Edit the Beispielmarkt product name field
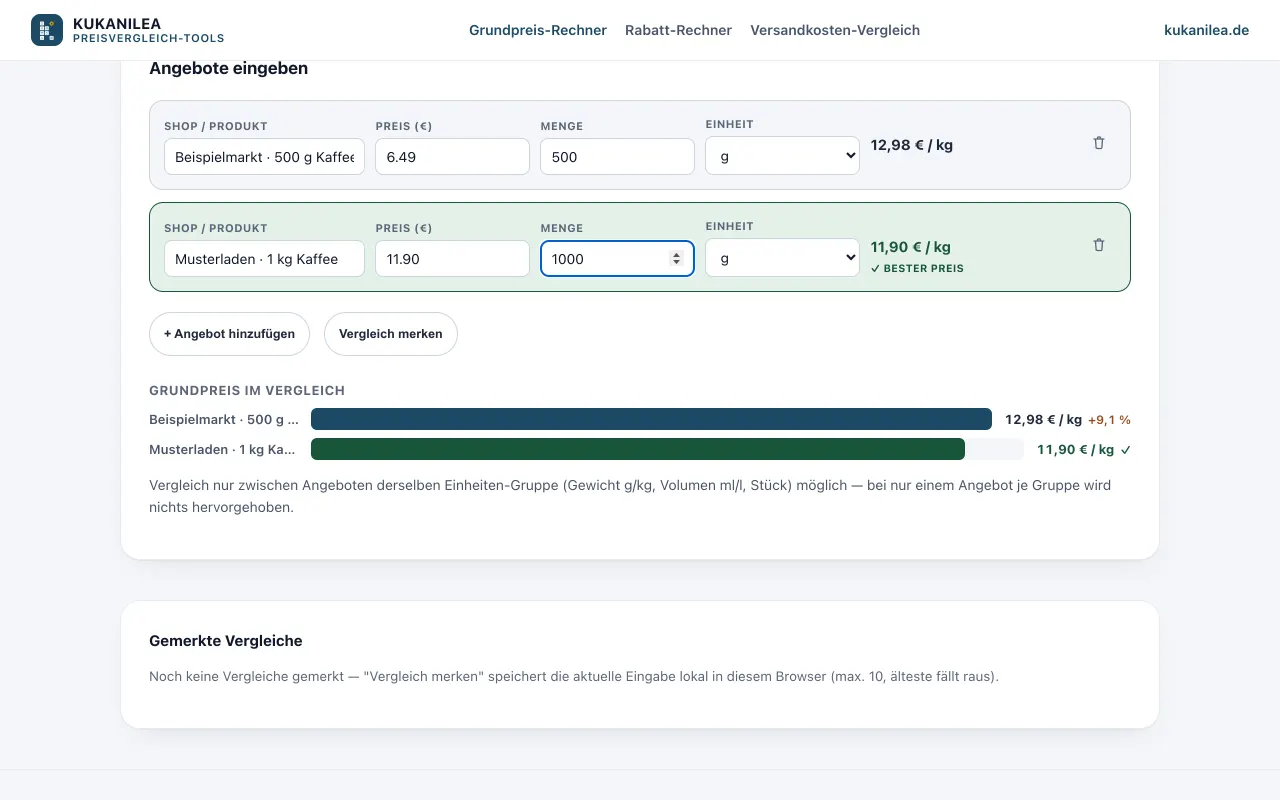The image size is (1280, 800). click(x=264, y=157)
